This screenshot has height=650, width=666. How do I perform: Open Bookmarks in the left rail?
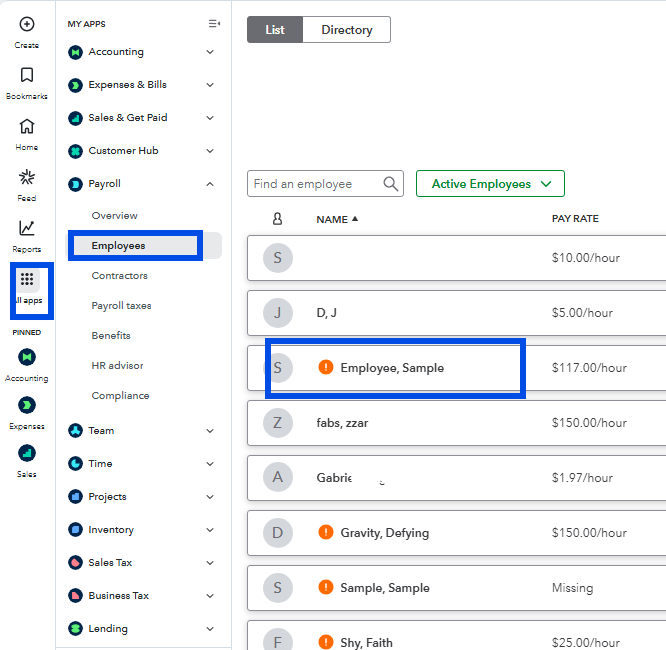(27, 75)
